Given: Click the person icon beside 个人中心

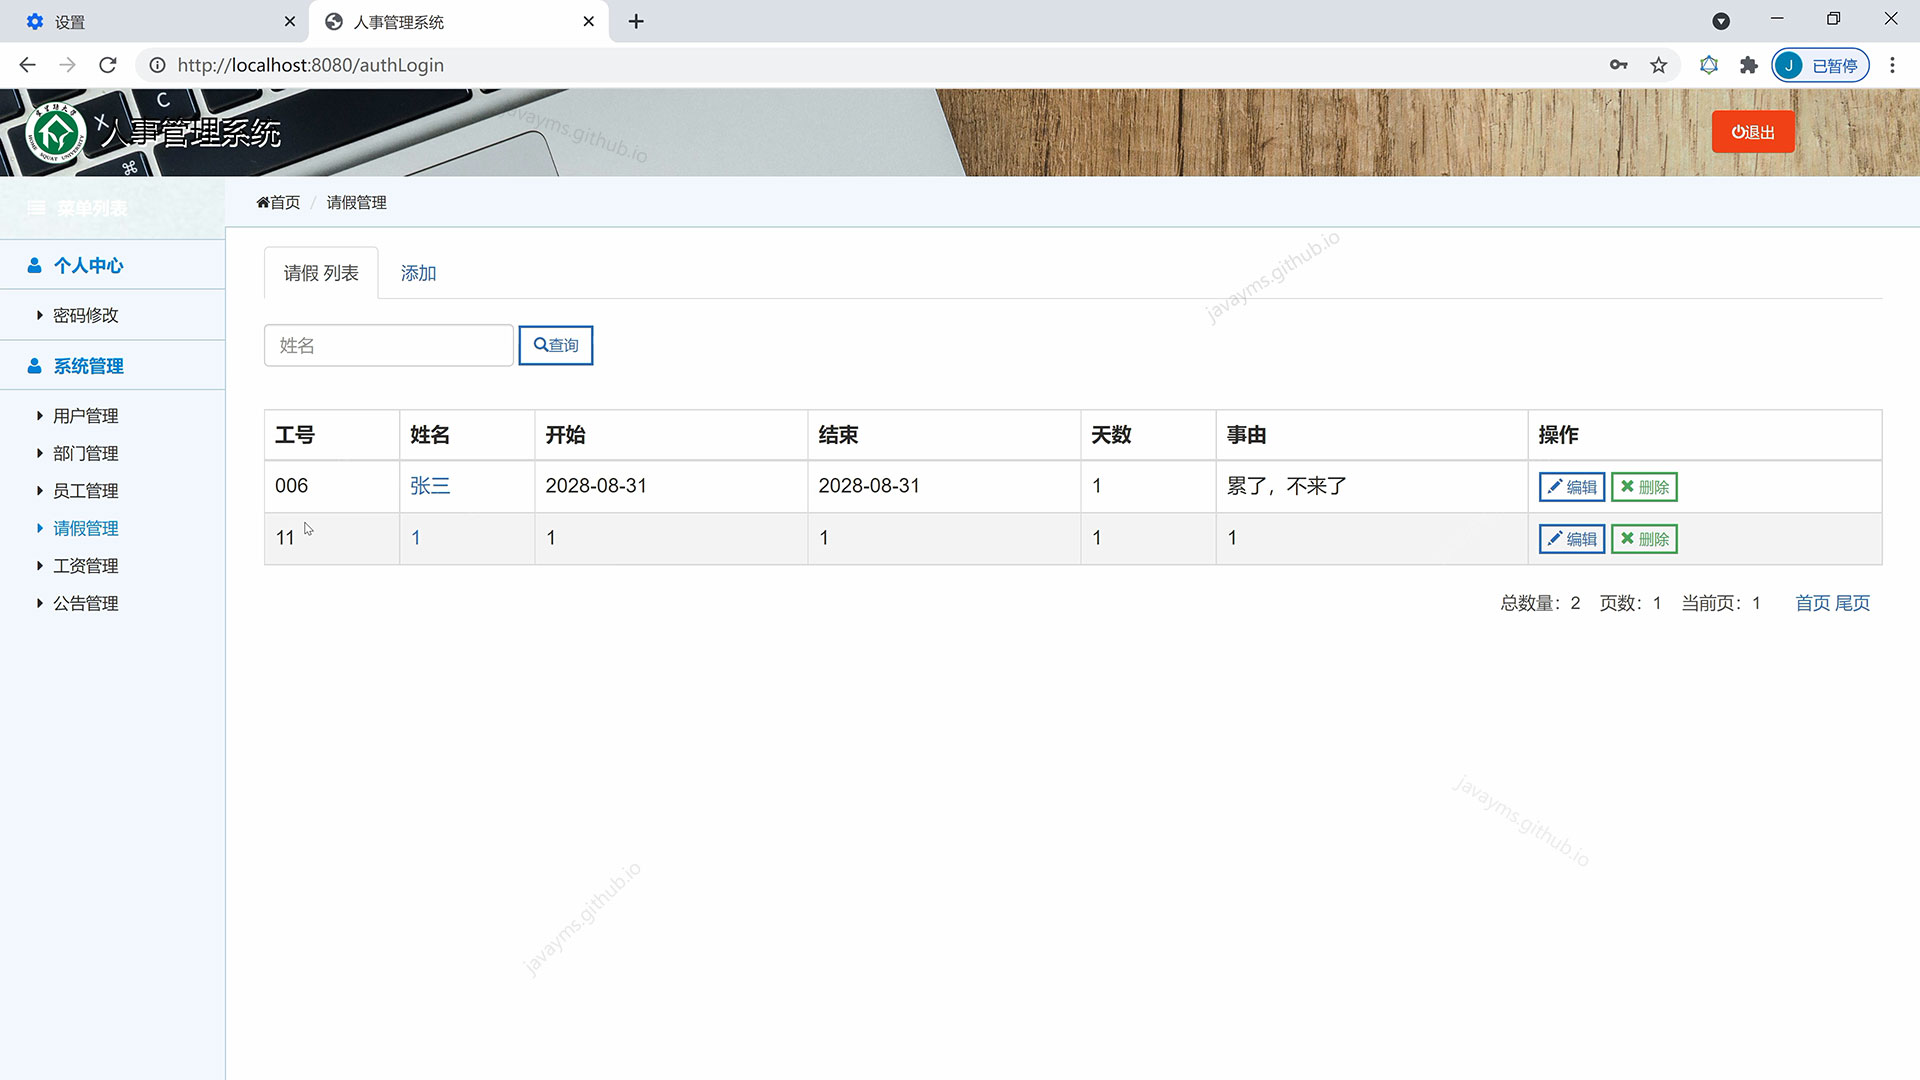Looking at the screenshot, I should 33,264.
